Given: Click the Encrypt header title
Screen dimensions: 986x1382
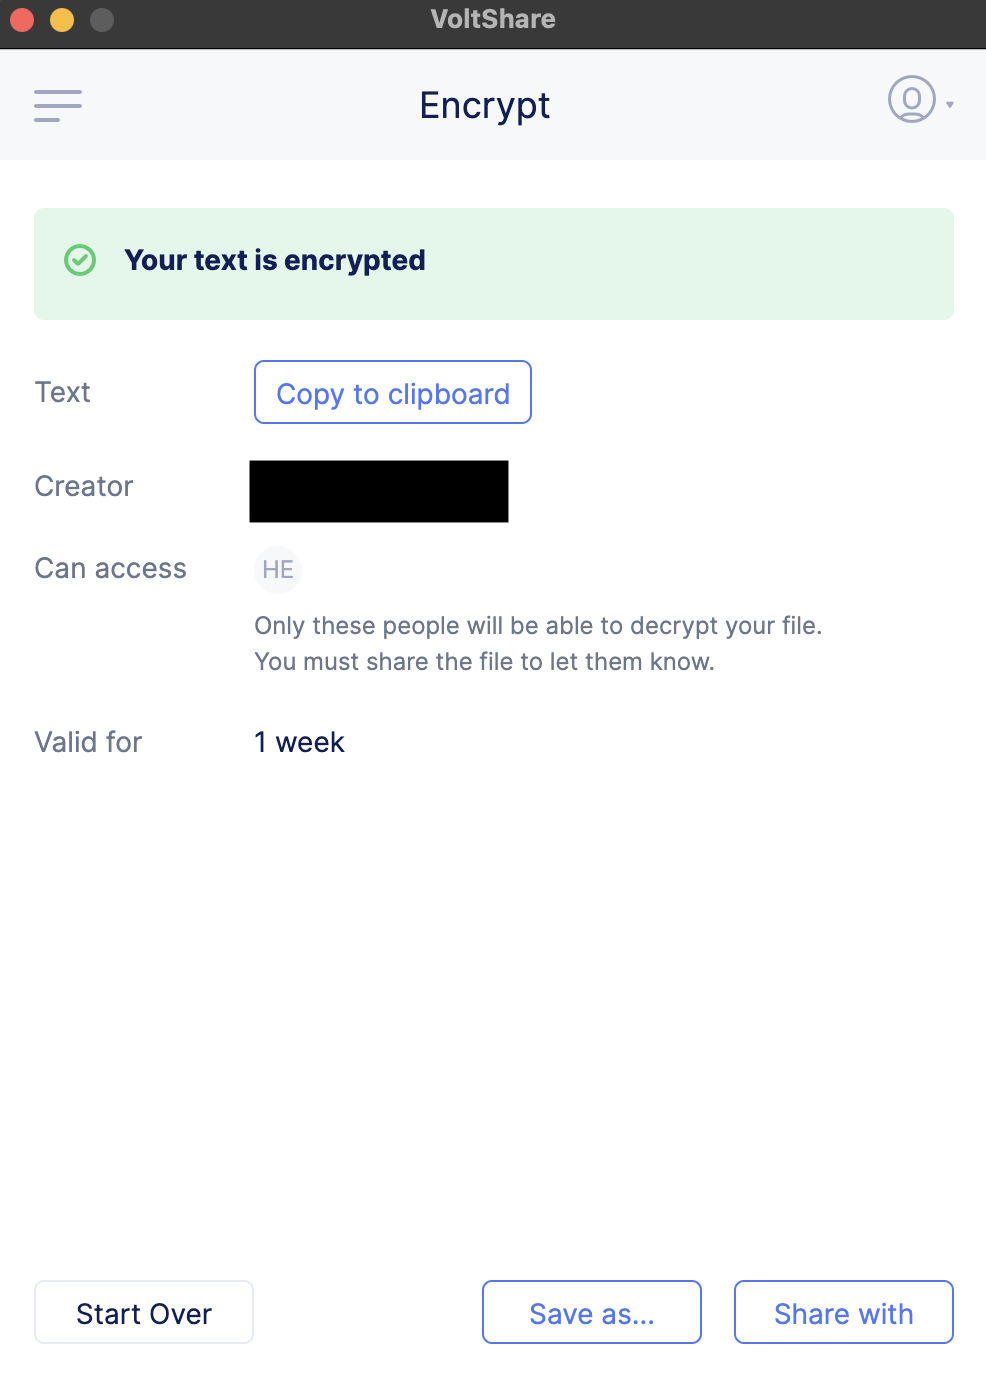Looking at the screenshot, I should (484, 105).
